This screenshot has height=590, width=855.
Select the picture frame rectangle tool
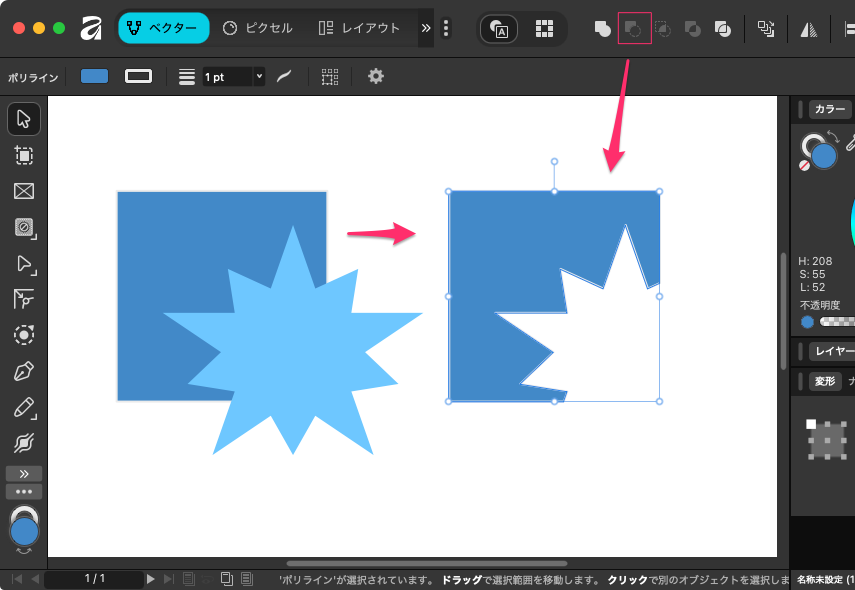pyautogui.click(x=24, y=191)
